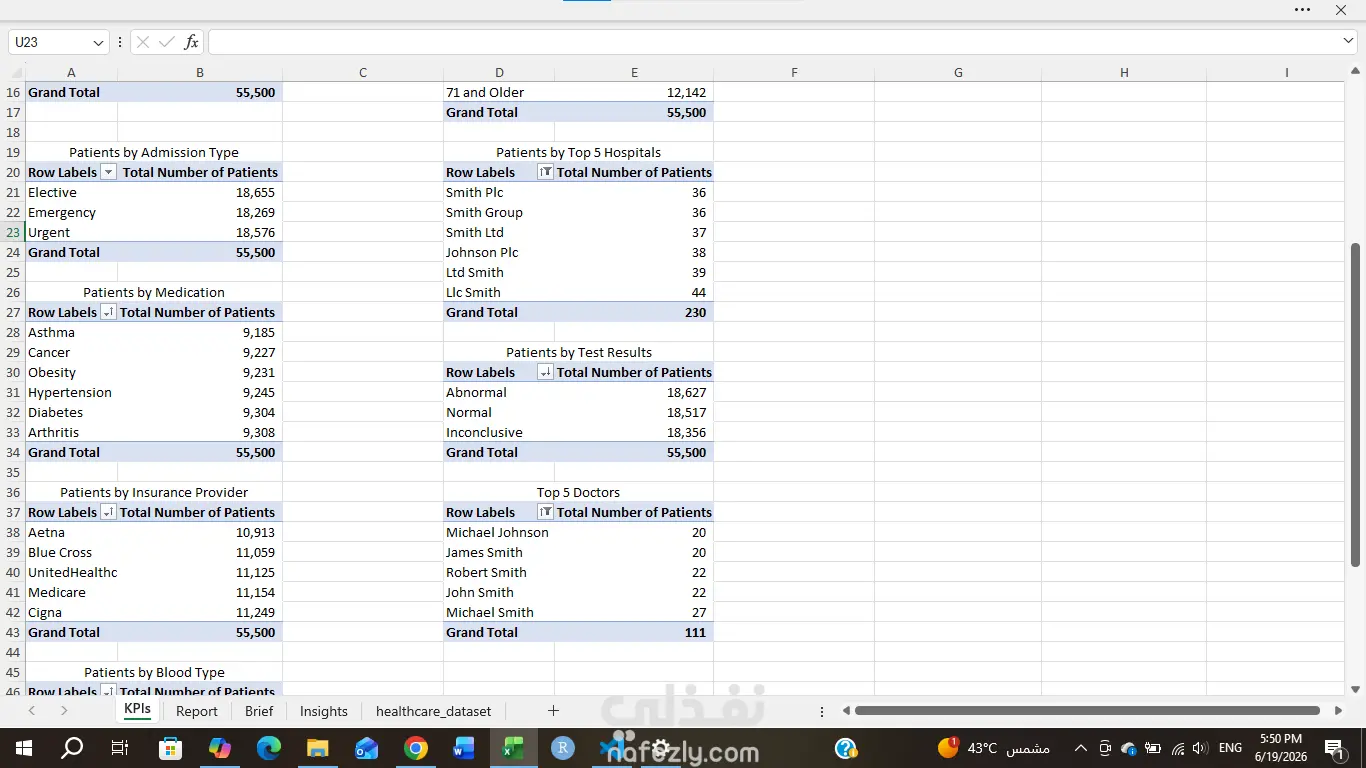Click the Name Box showing U23
1366x768 pixels.
point(48,42)
